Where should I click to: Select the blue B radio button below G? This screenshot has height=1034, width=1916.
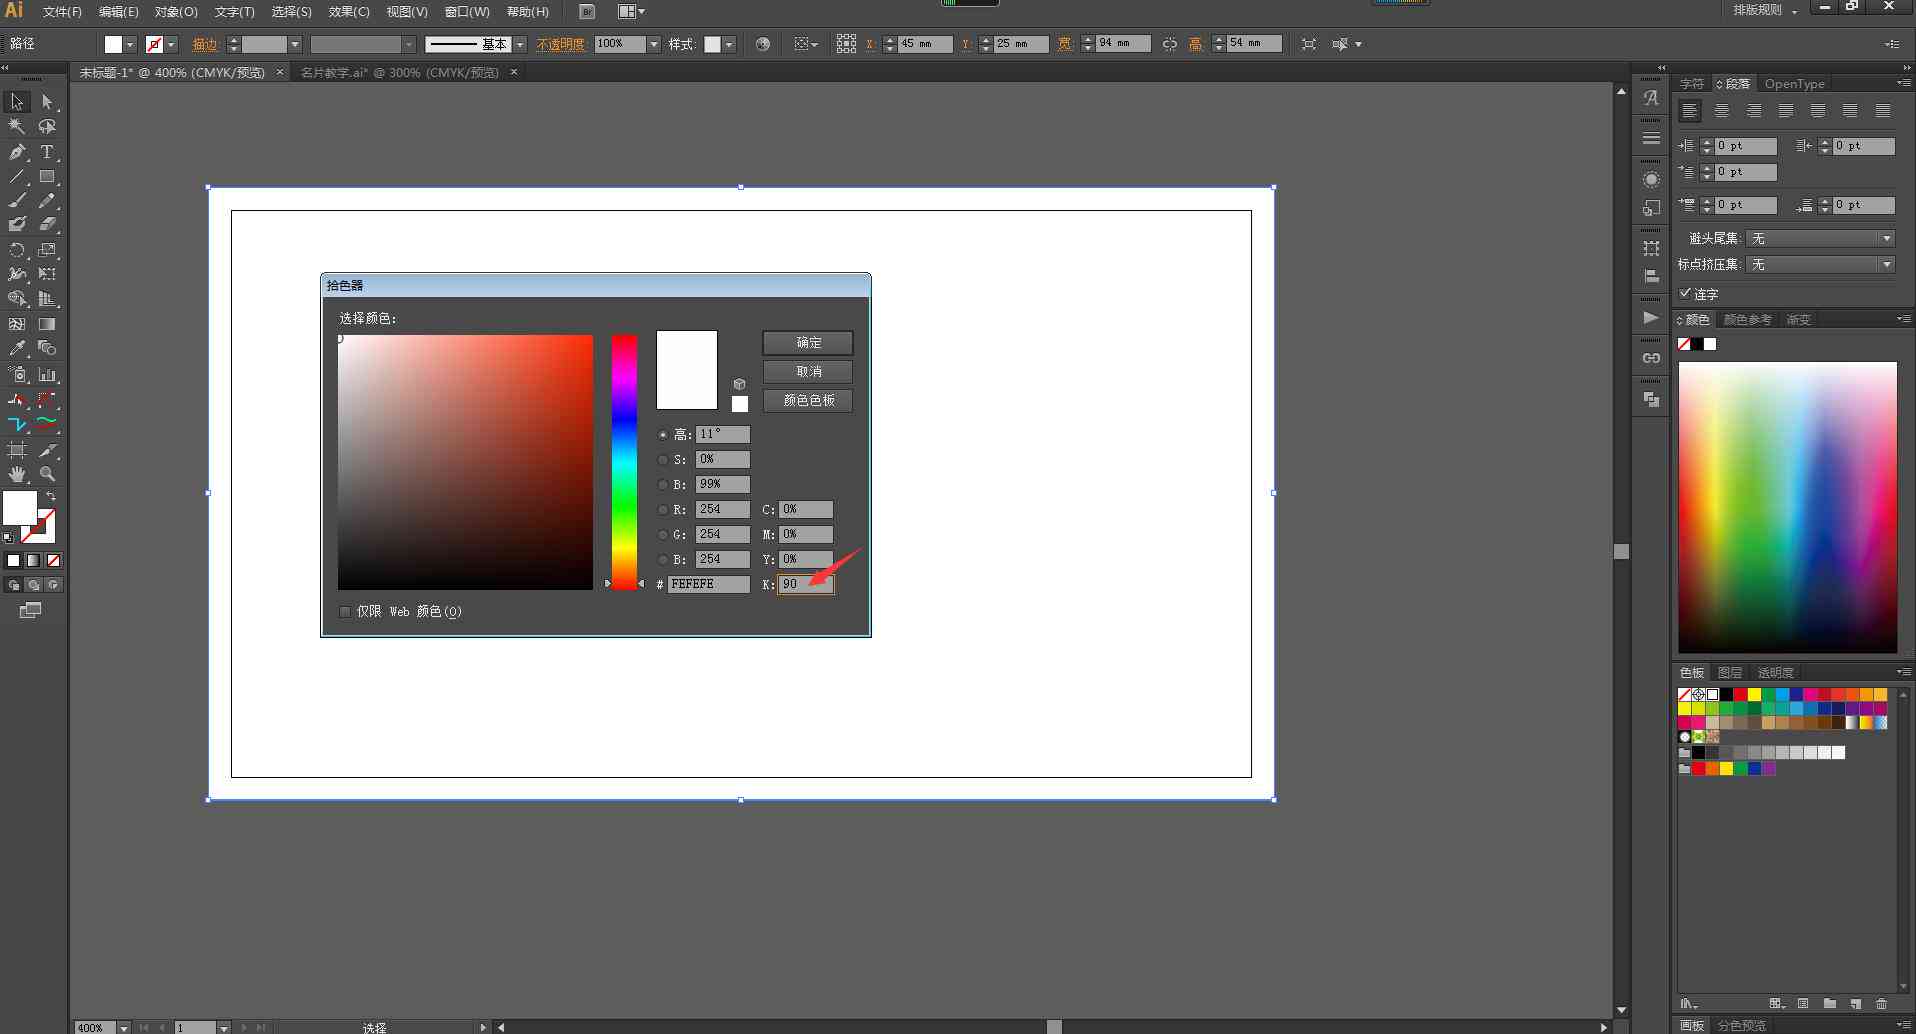click(663, 560)
